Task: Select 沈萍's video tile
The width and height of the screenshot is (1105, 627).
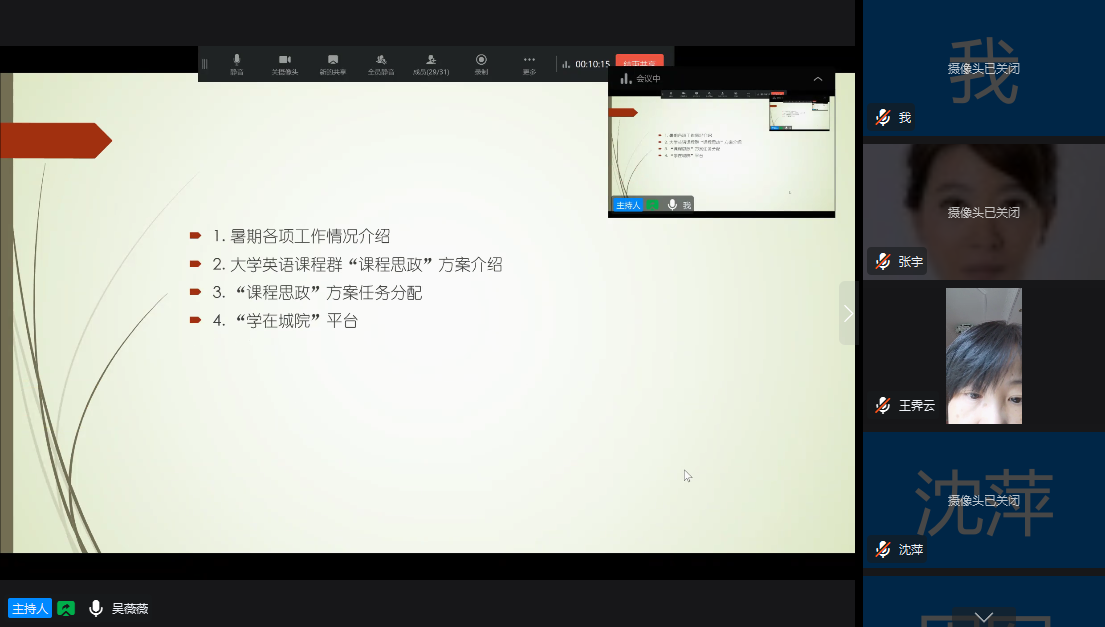Action: (x=984, y=499)
